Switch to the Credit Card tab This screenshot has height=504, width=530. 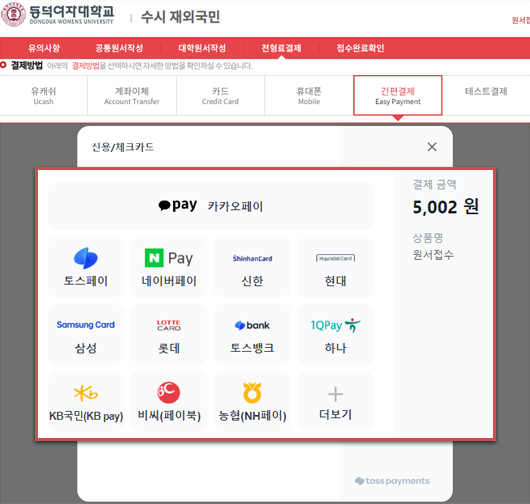[x=220, y=96]
